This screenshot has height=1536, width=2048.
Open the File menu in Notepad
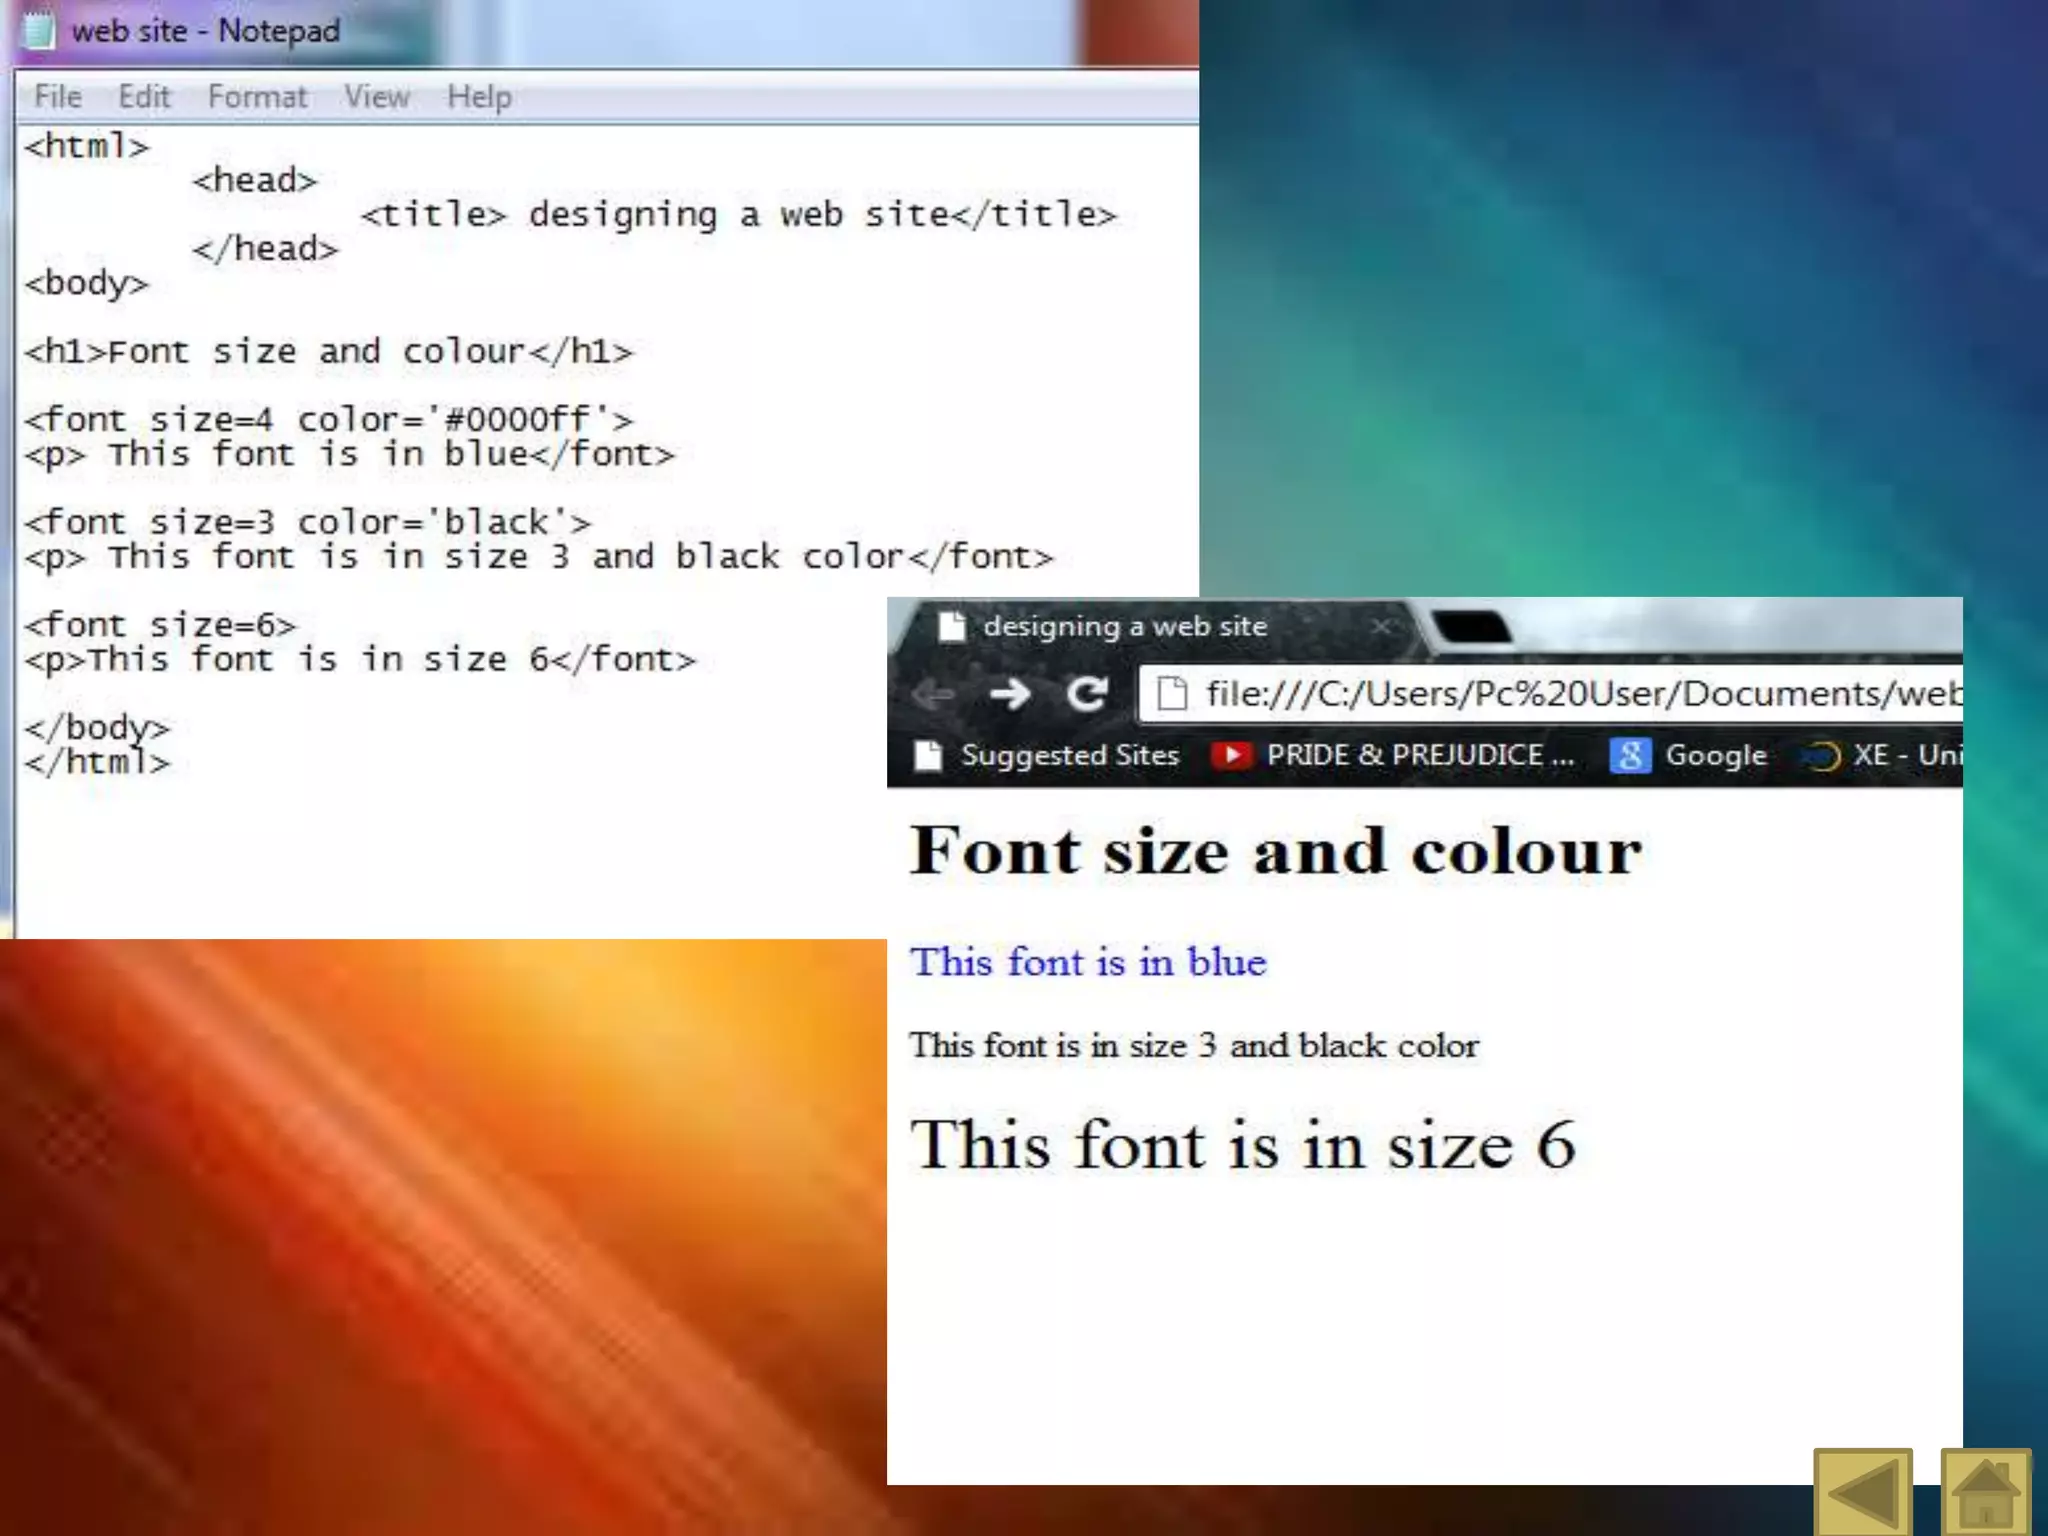click(x=57, y=97)
